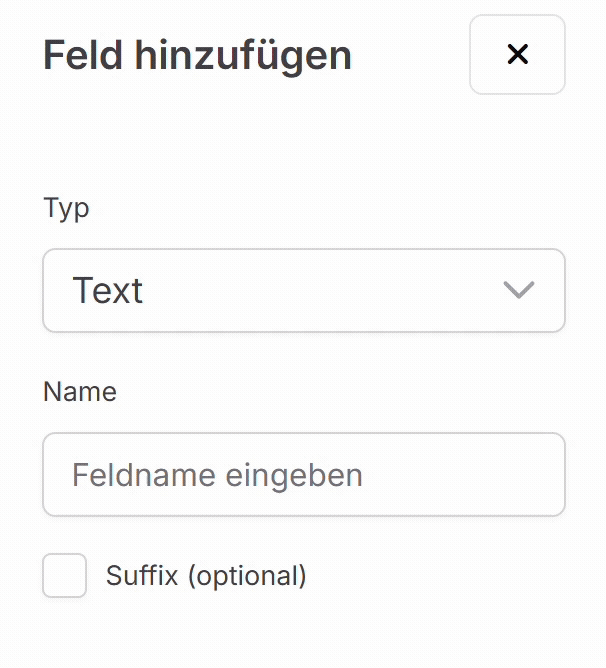Image resolution: width=606 pixels, height=668 pixels.
Task: Enable the Suffix (optional) checkbox
Action: pos(65,576)
